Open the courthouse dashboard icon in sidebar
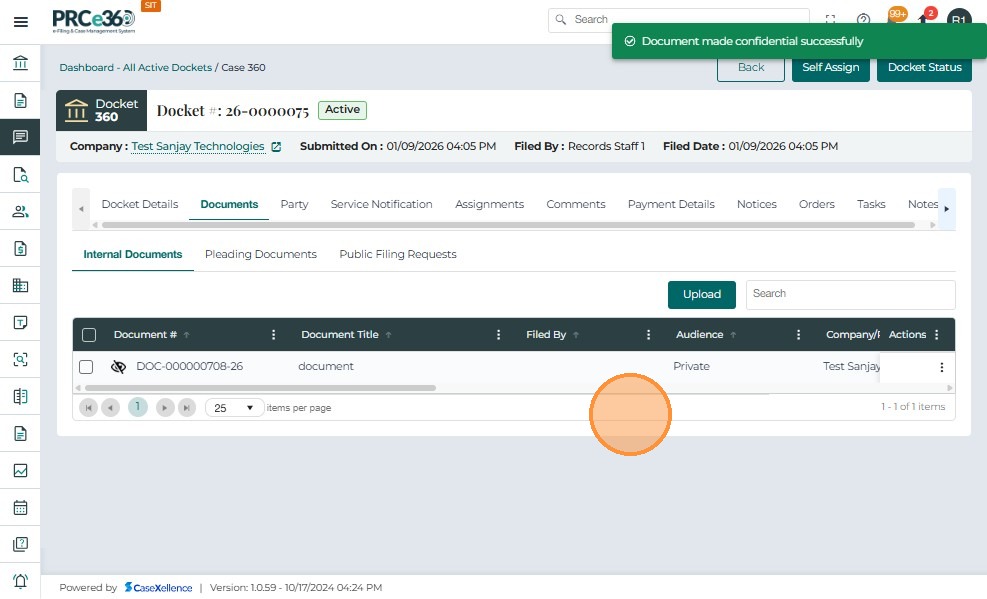Viewport: 987px width, 599px height. [20, 63]
